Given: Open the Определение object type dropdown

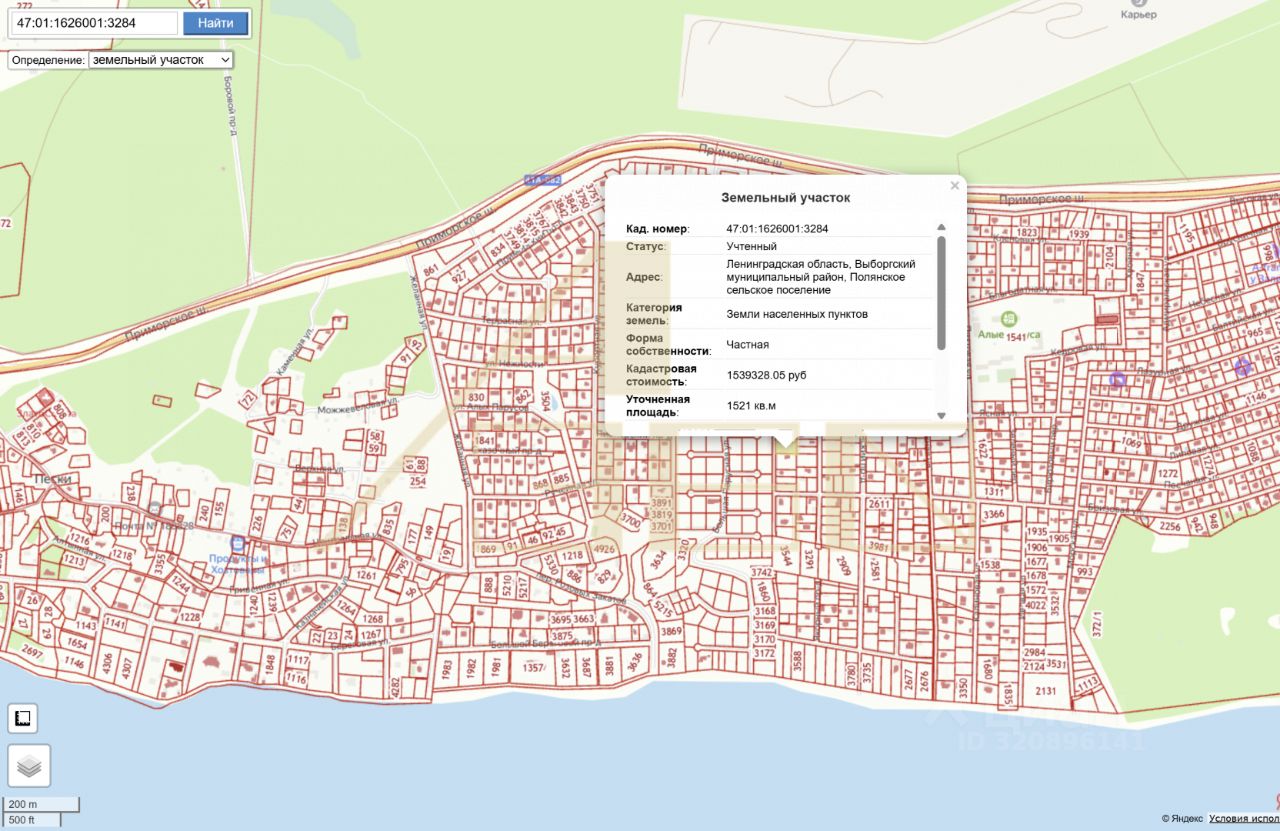Looking at the screenshot, I should click(x=161, y=60).
